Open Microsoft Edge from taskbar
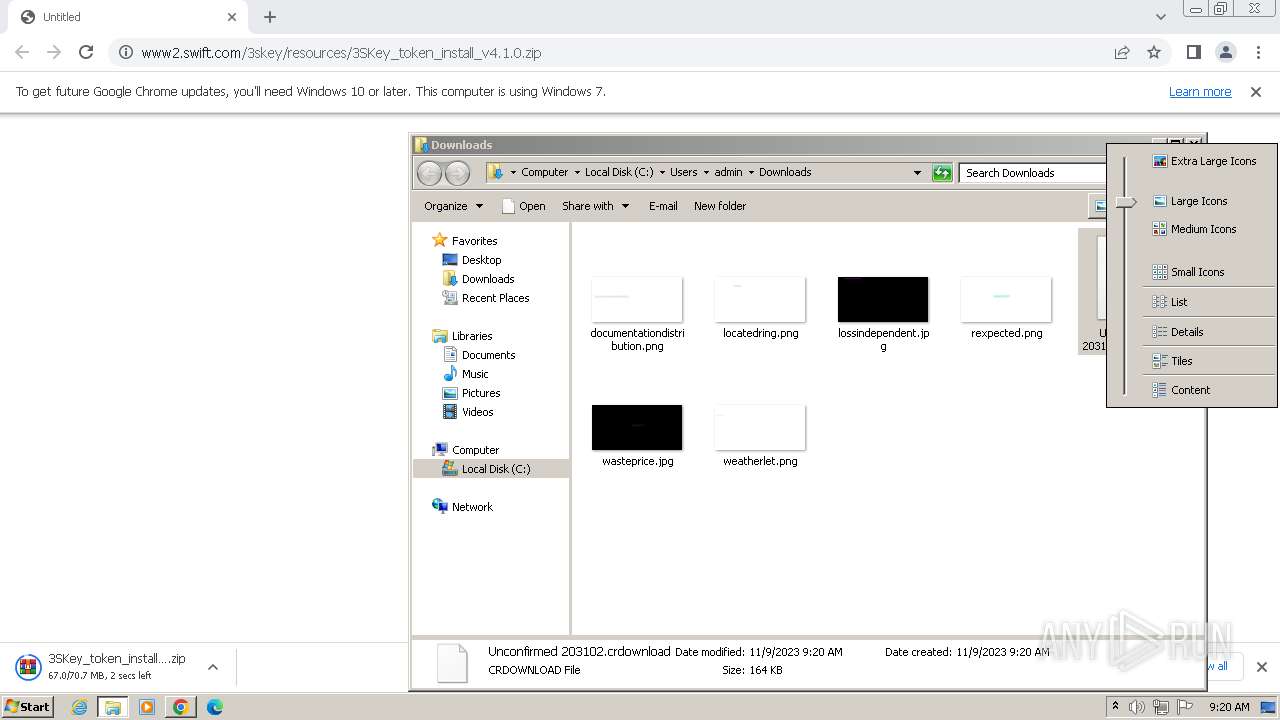This screenshot has width=1280, height=720. tap(214, 707)
